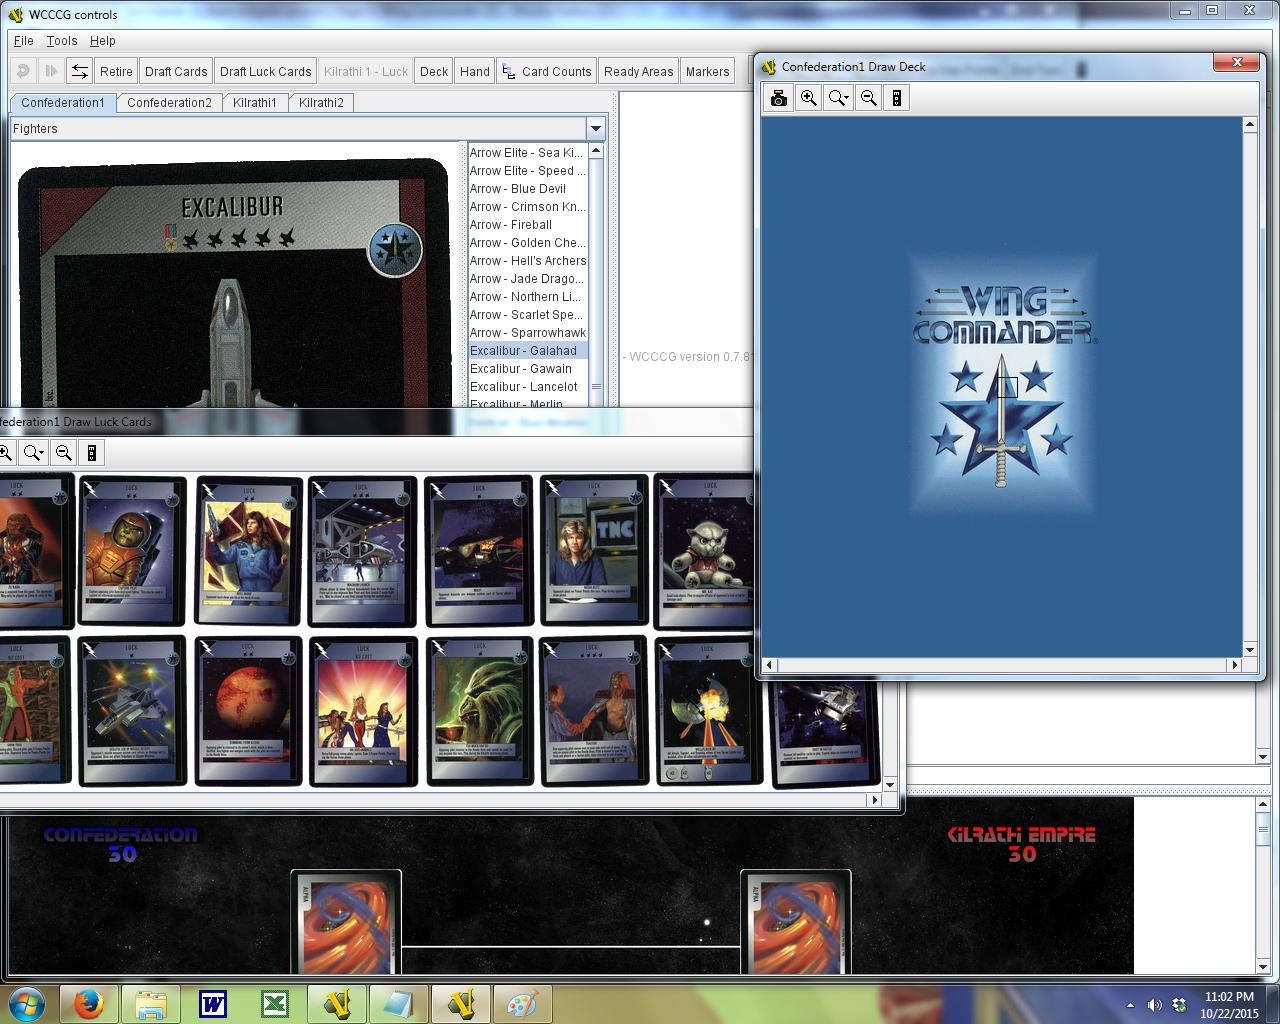Switch to the Kilrathi1 tab
The height and width of the screenshot is (1024, 1280).
coord(254,103)
